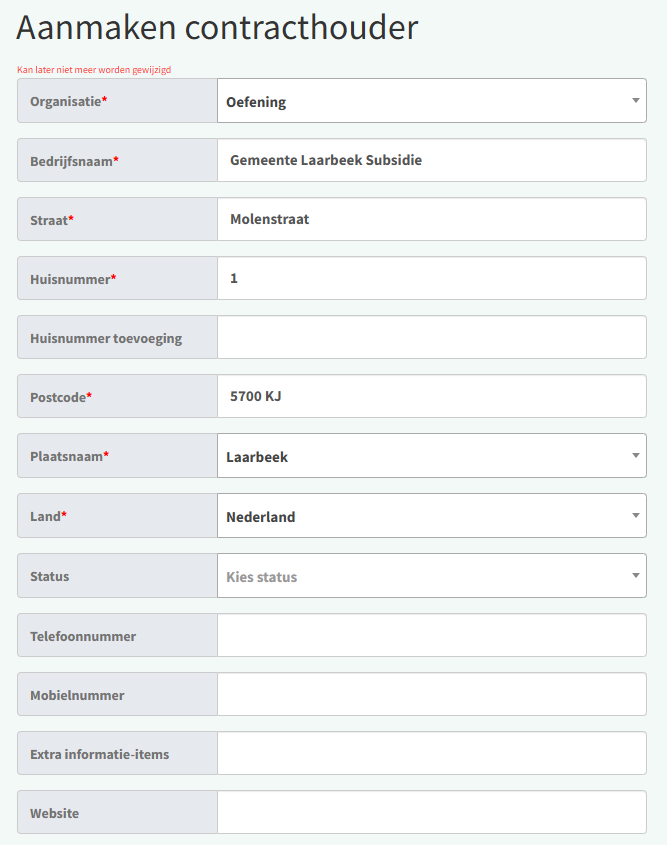The image size is (667, 845).
Task: Select the Huisnummer input field
Action: 431,278
